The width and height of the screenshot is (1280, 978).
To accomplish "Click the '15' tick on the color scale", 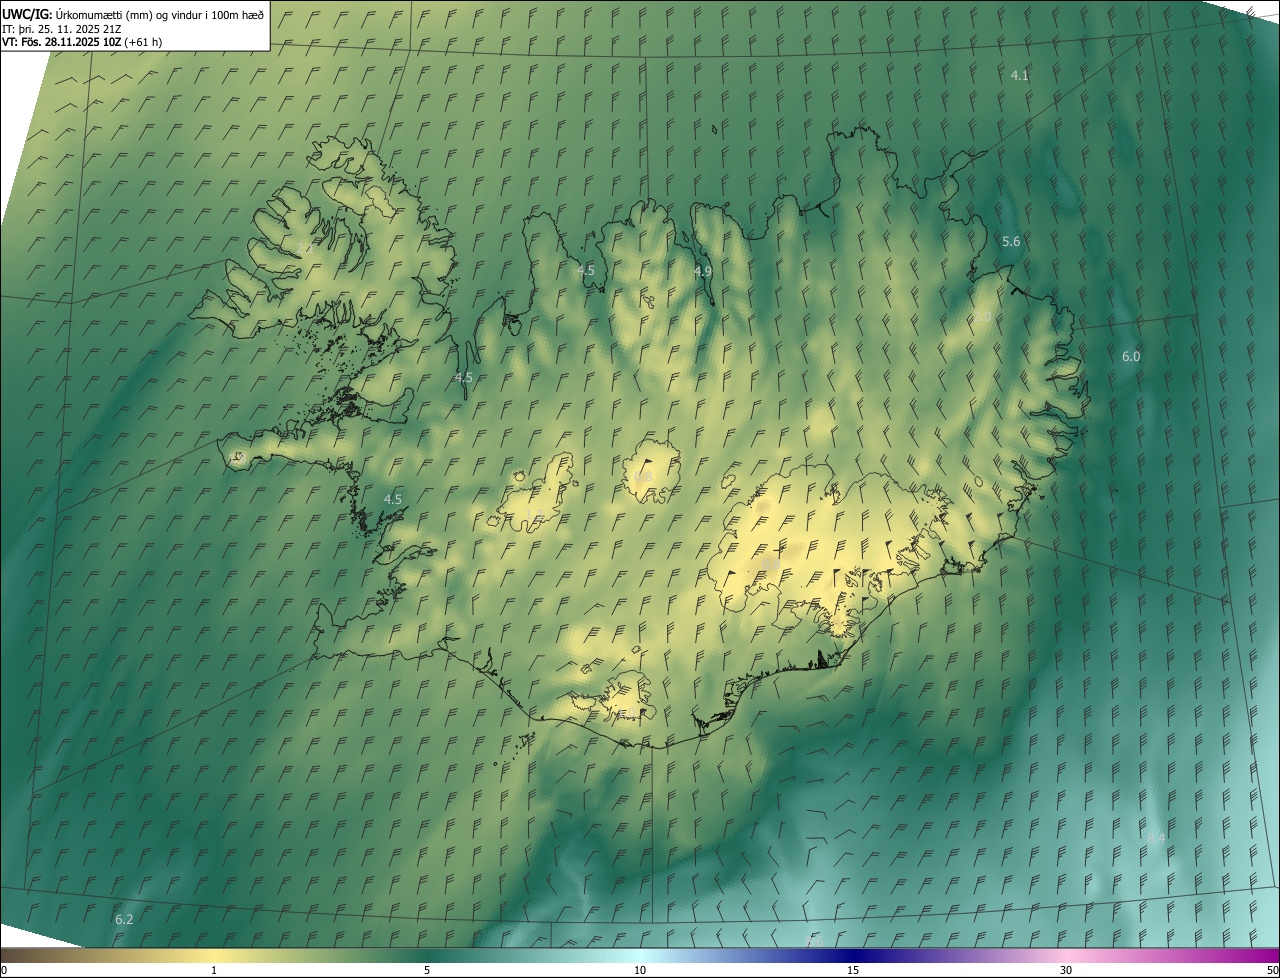I will (x=853, y=970).
